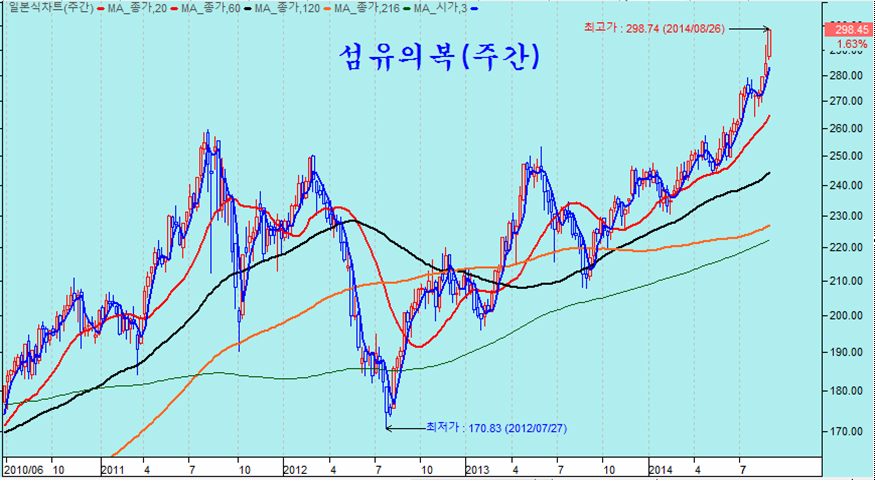
Task: Click the 2014 year label on time axis
Action: point(660,468)
